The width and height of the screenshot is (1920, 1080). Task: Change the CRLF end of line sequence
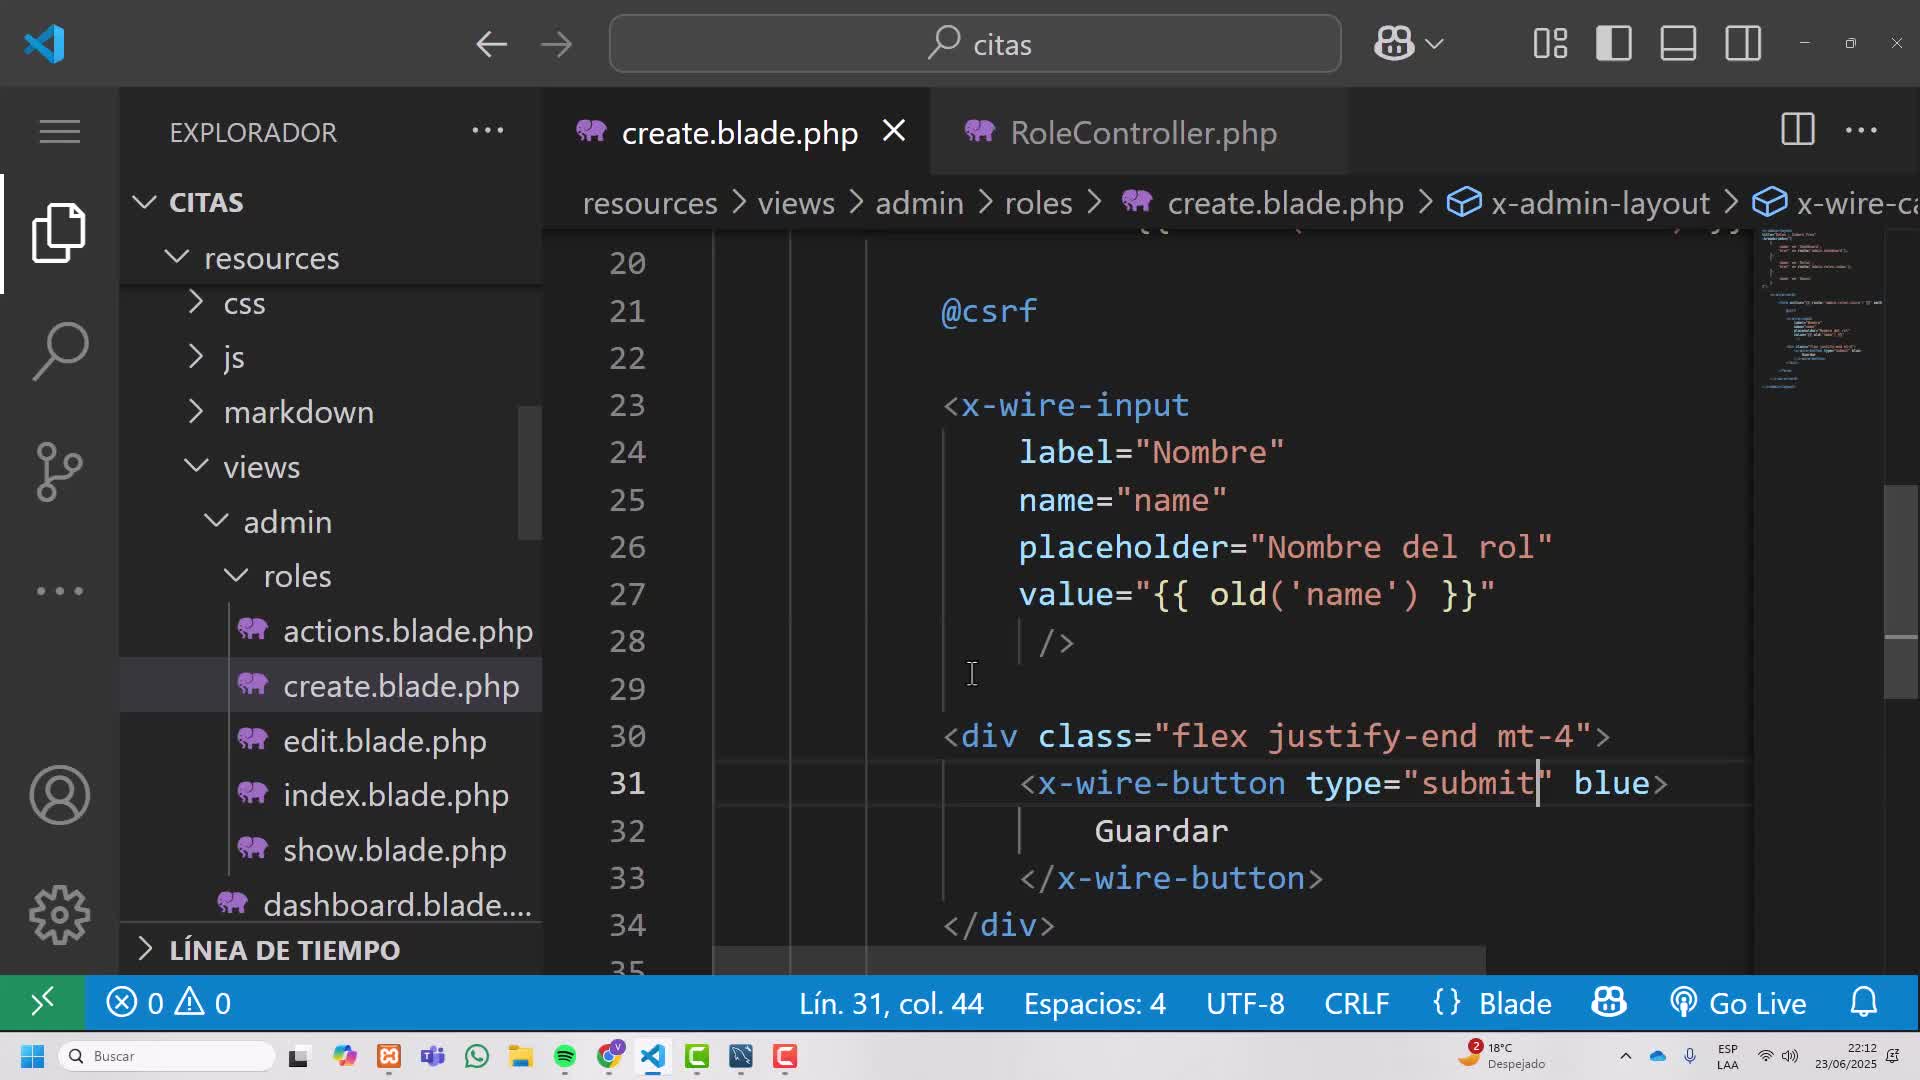(1357, 1003)
